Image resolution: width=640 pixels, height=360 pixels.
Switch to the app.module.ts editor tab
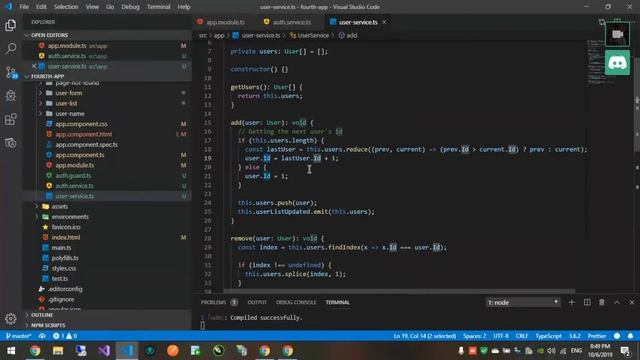[225, 22]
